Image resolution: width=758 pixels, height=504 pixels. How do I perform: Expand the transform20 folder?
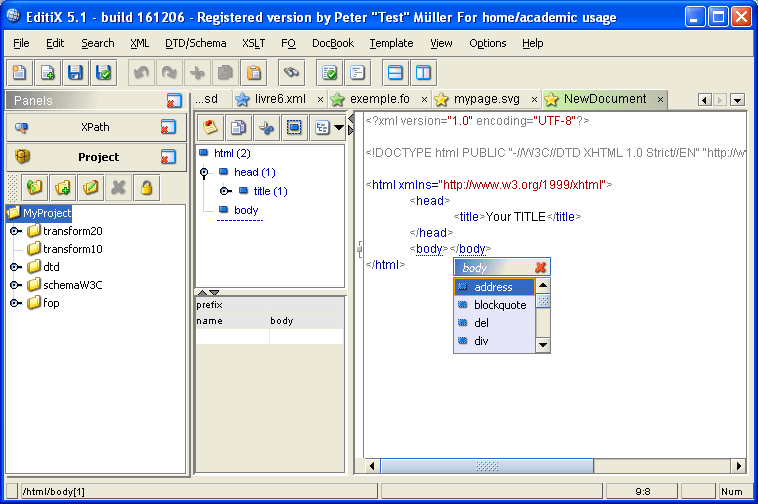point(15,231)
